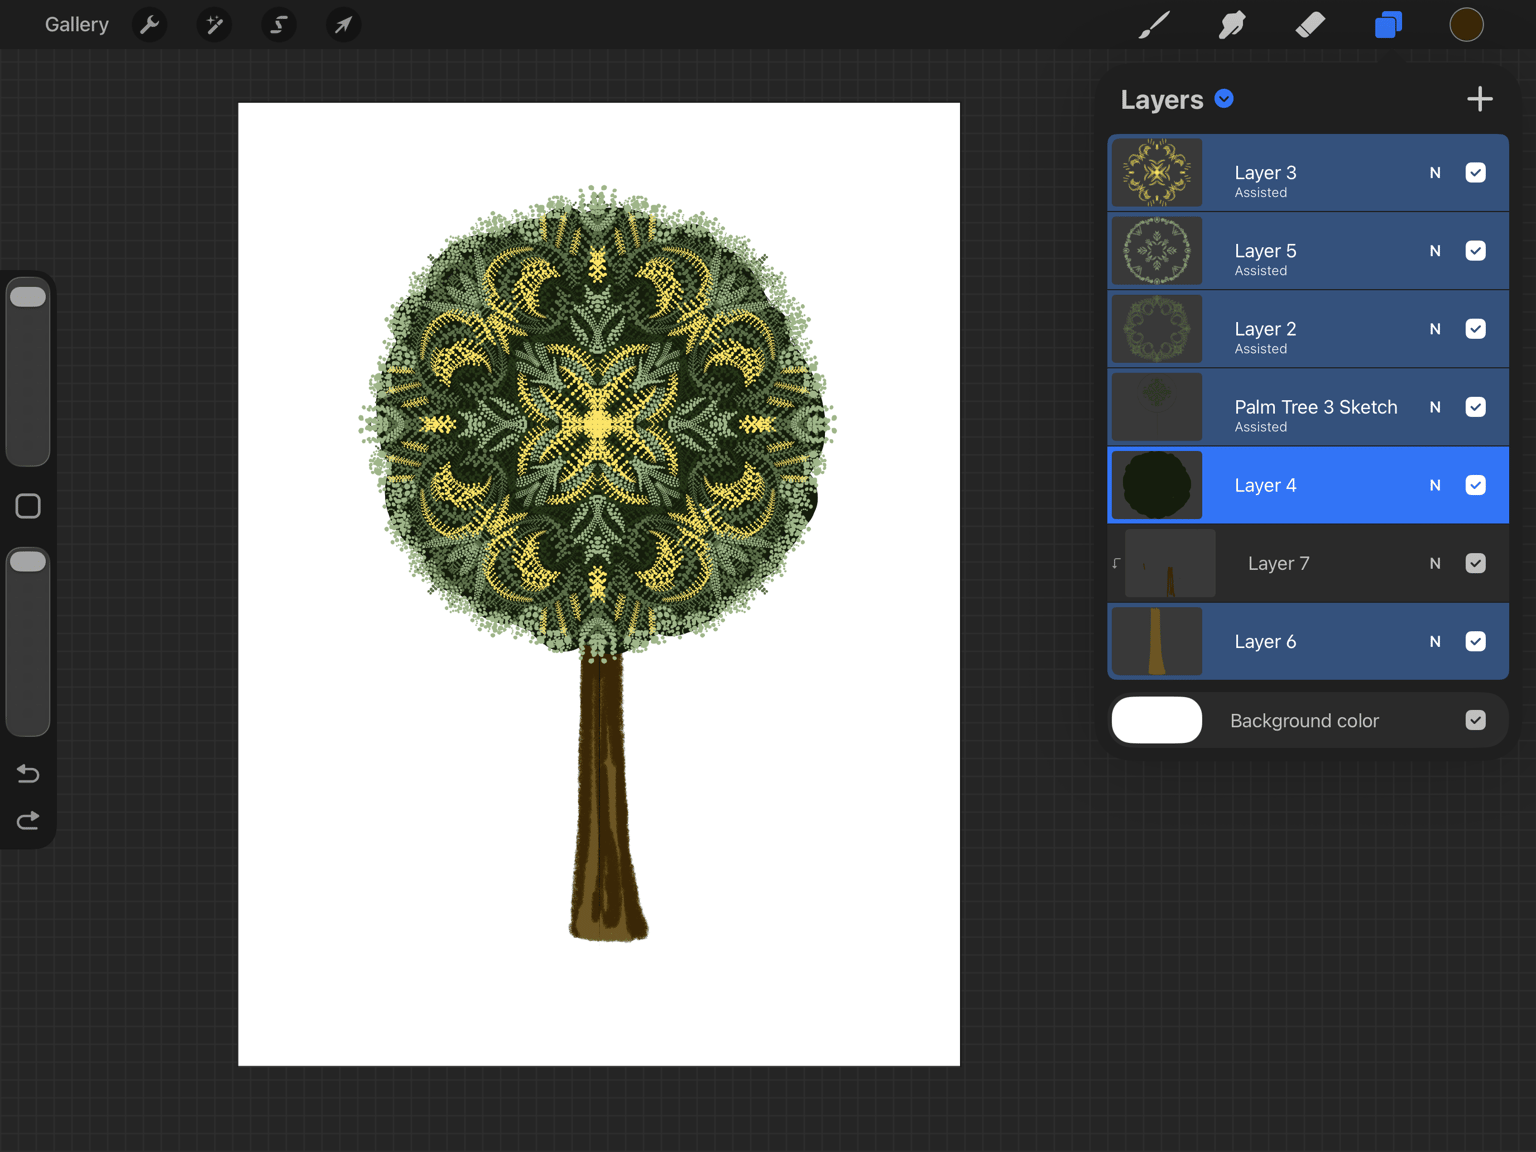Viewport: 1536px width, 1152px height.
Task: Redo the last action
Action: click(28, 821)
